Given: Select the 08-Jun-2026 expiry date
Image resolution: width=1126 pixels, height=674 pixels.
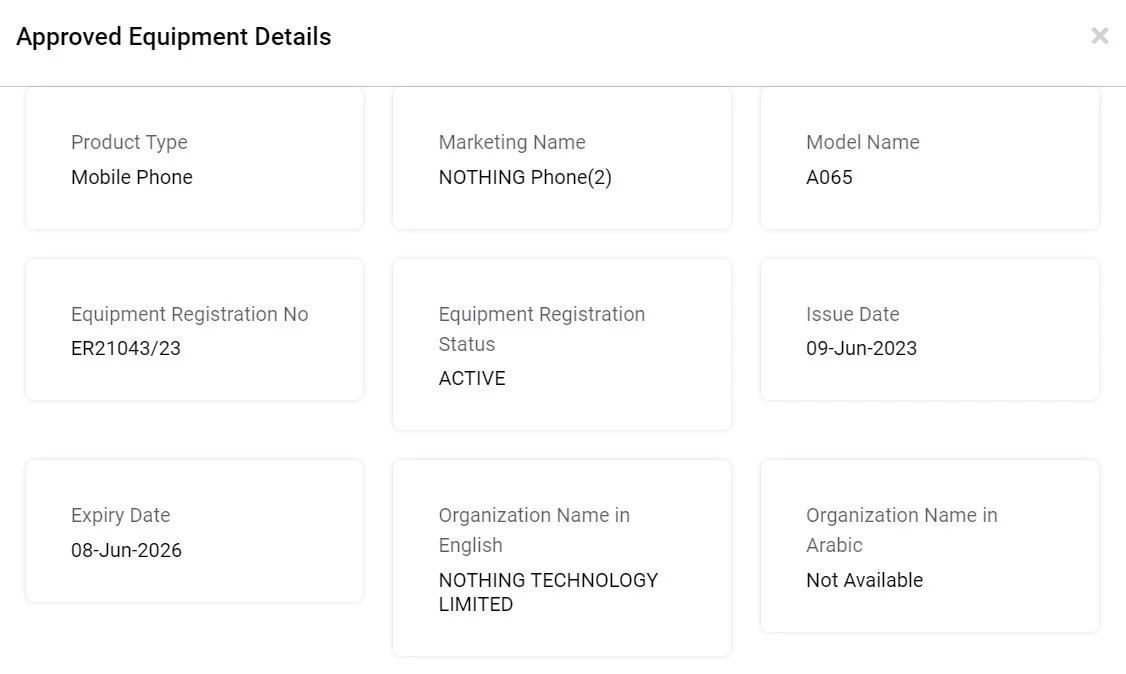Looking at the screenshot, I should coord(126,550).
